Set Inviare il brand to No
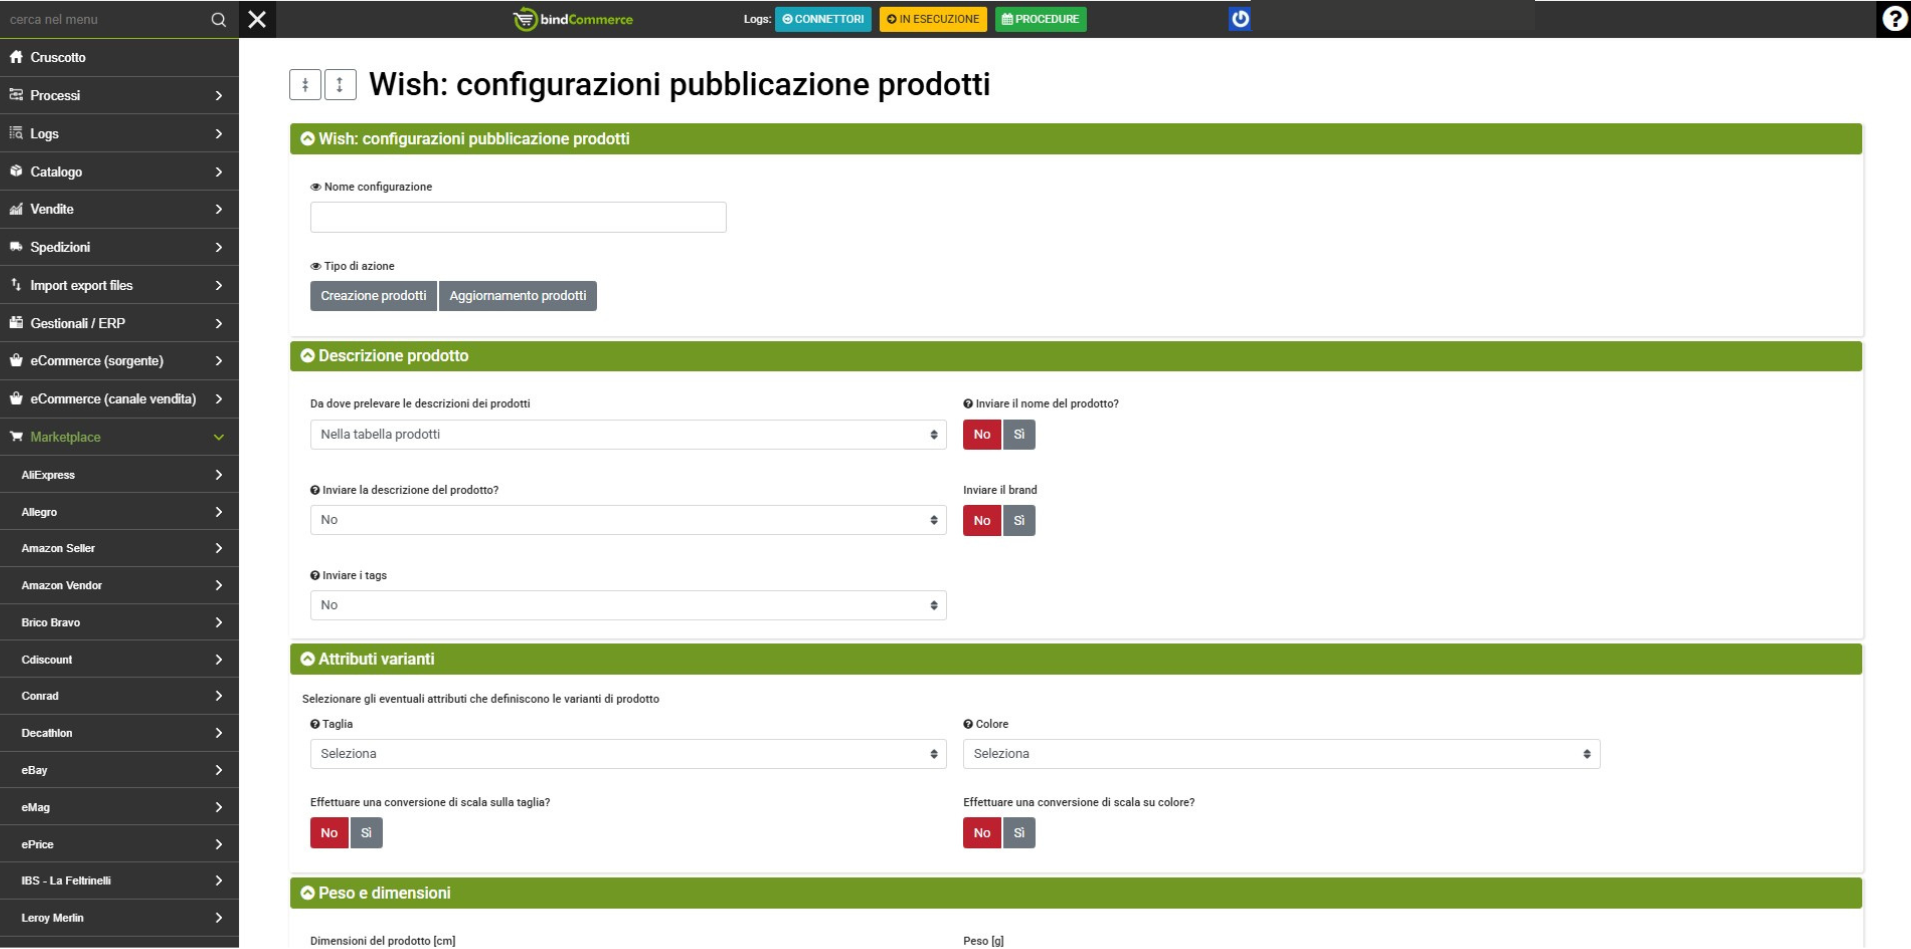Screen dimensions: 1911x949 (981, 521)
